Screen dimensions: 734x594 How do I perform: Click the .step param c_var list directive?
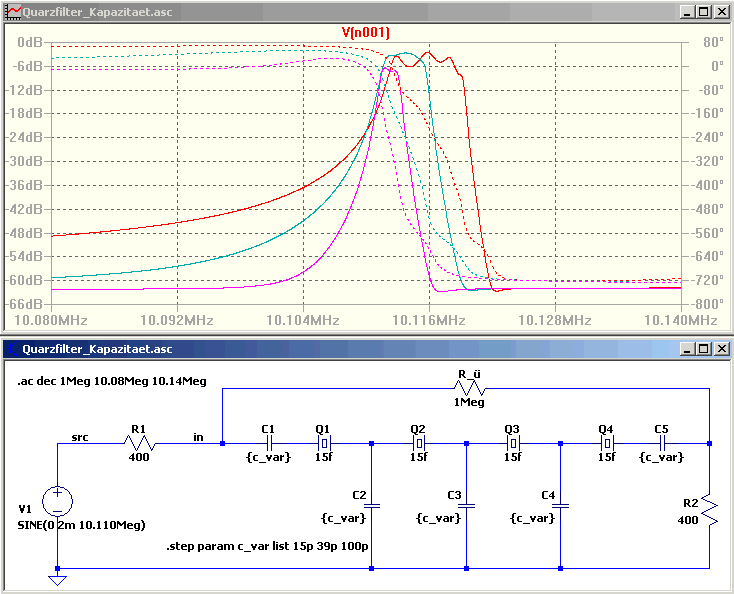tap(267, 546)
